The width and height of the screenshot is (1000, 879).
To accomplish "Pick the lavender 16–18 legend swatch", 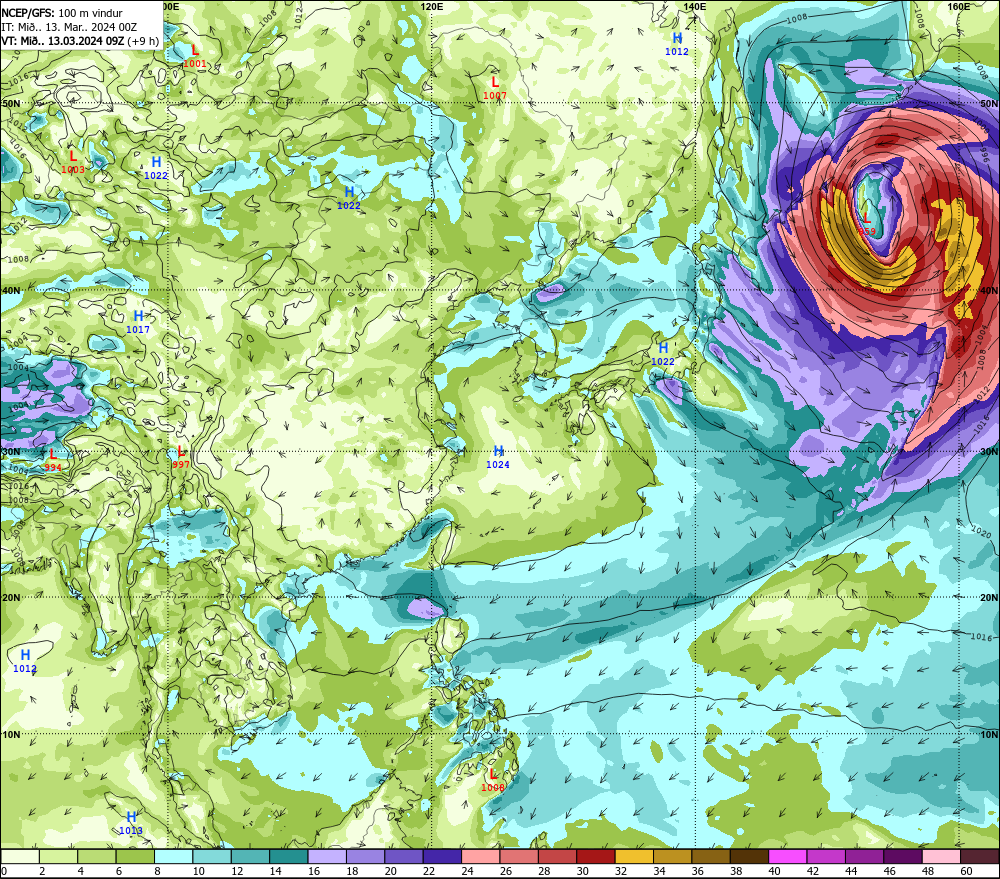I will coord(327,857).
